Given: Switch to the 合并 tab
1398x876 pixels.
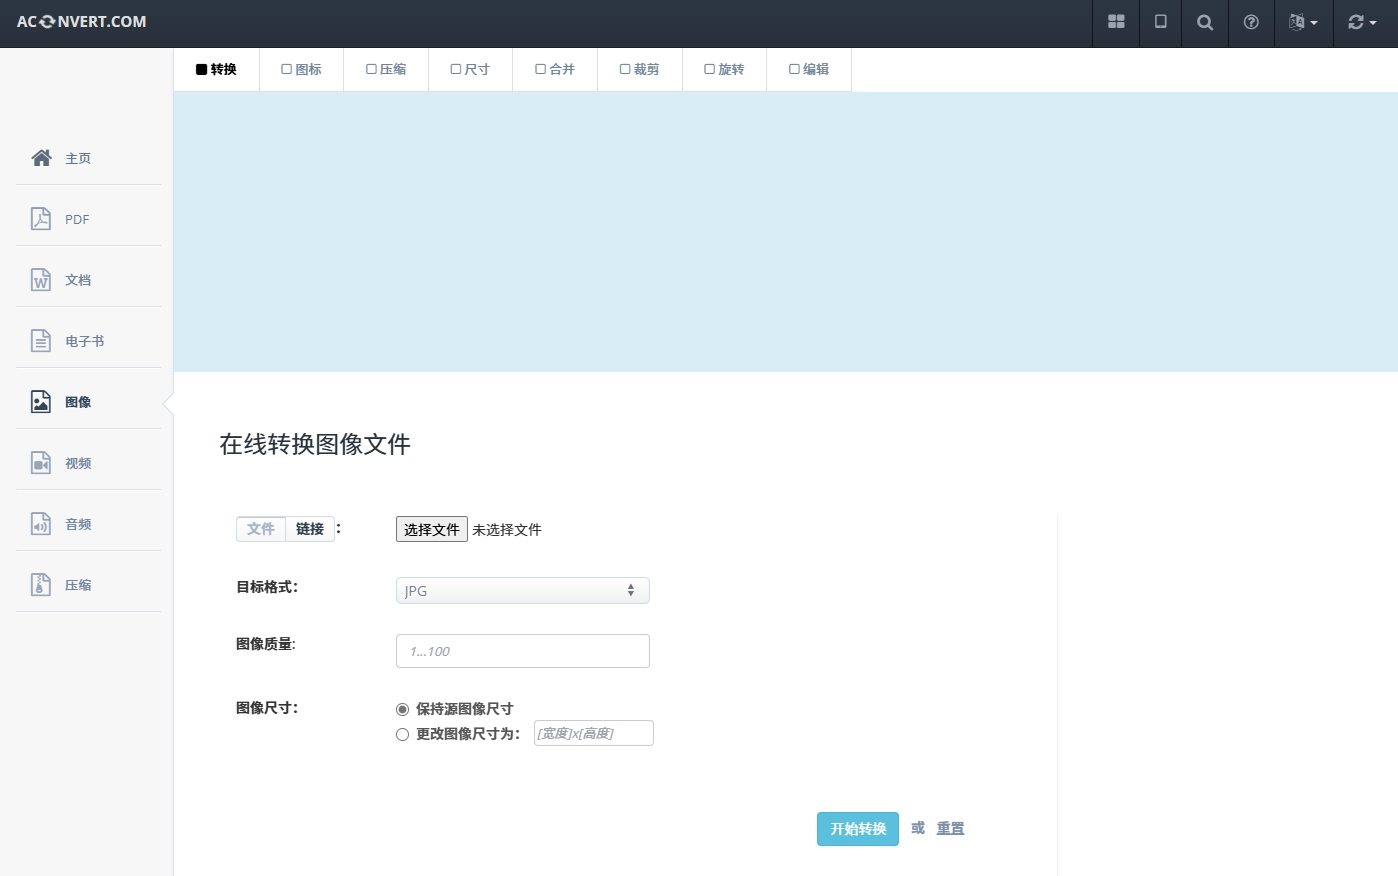Looking at the screenshot, I should coord(555,69).
